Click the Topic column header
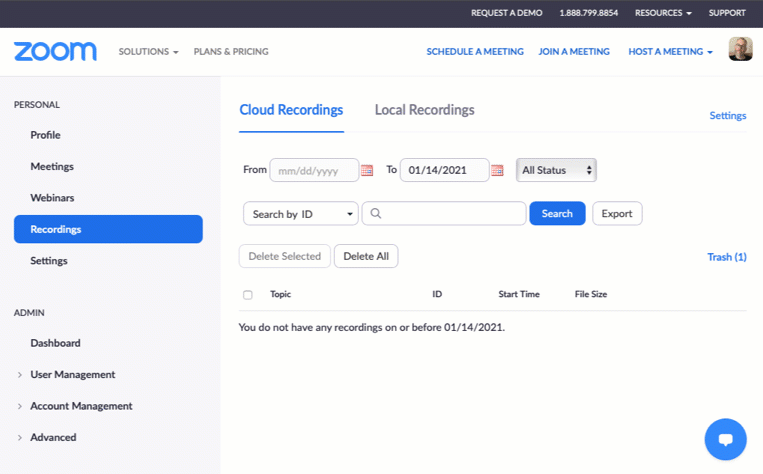 281,294
